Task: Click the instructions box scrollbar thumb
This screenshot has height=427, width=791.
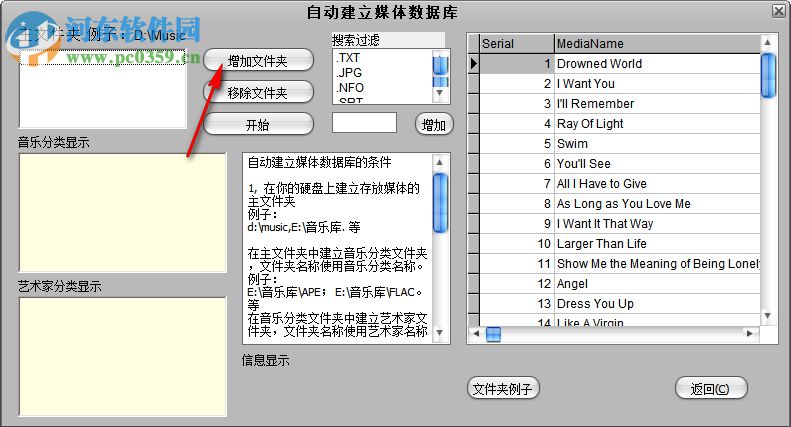Action: [x=440, y=203]
